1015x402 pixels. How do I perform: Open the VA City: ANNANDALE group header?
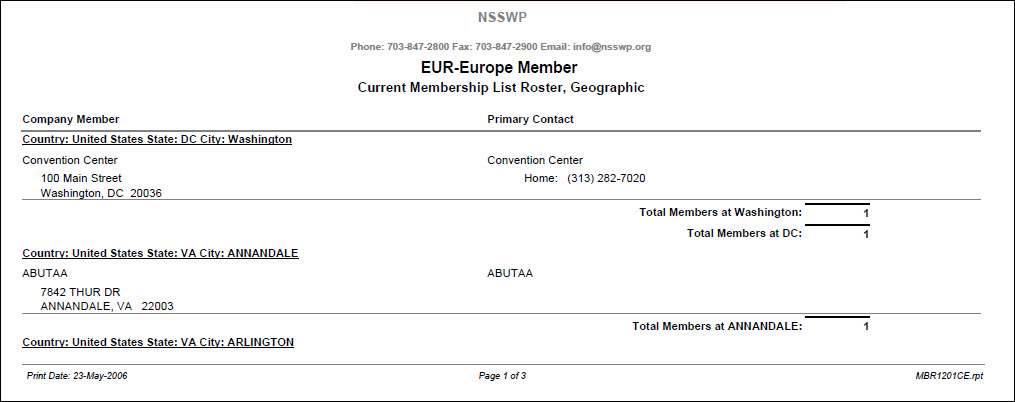coord(160,254)
